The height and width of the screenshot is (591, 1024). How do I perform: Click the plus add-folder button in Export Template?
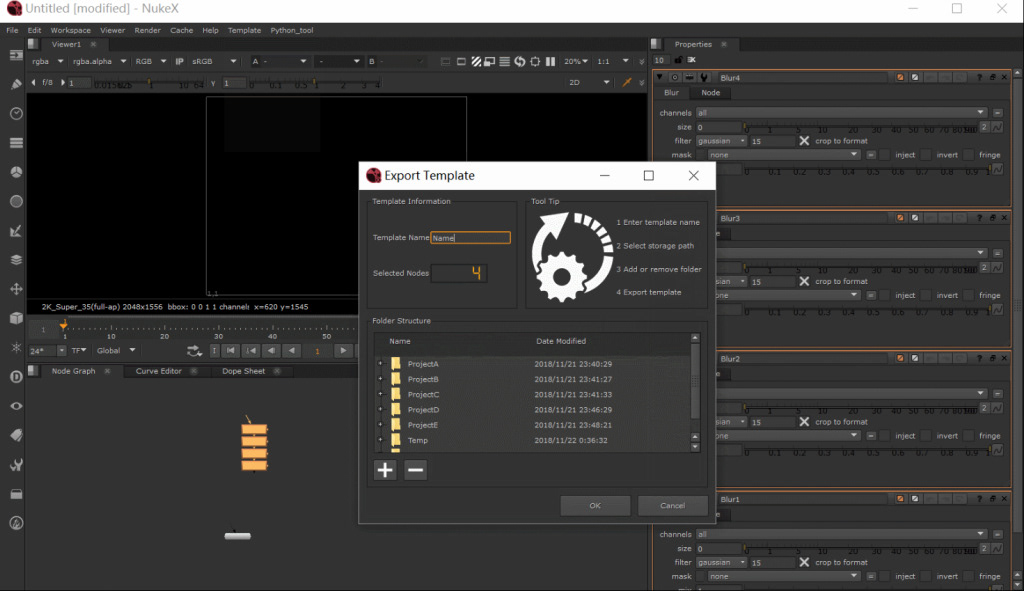click(385, 470)
